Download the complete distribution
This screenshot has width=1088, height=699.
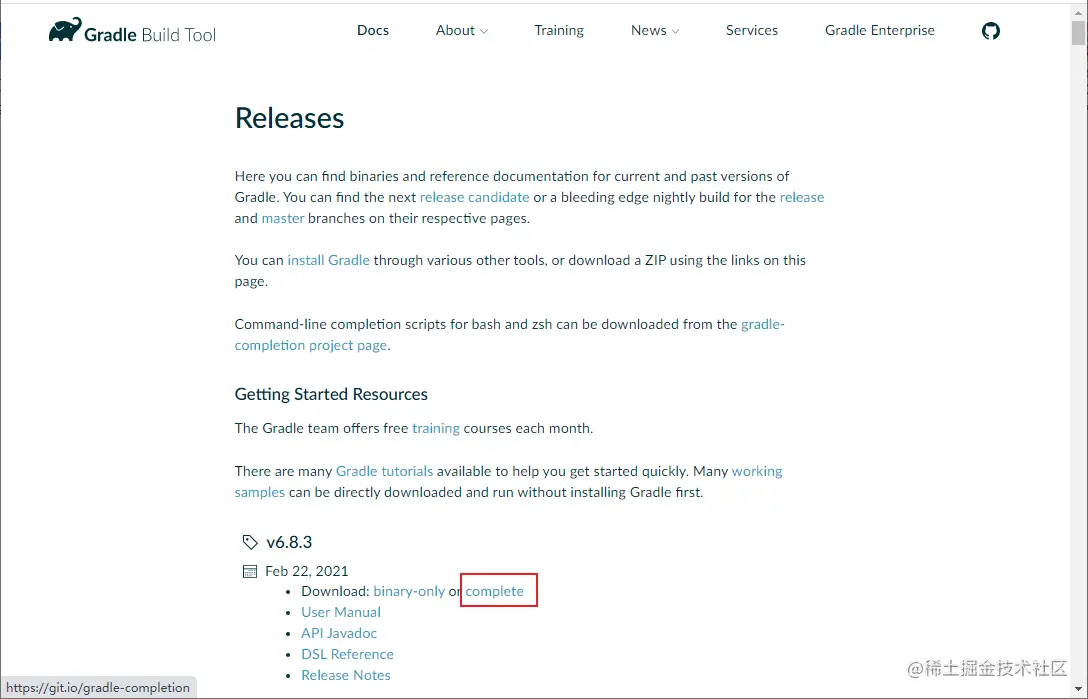point(494,591)
